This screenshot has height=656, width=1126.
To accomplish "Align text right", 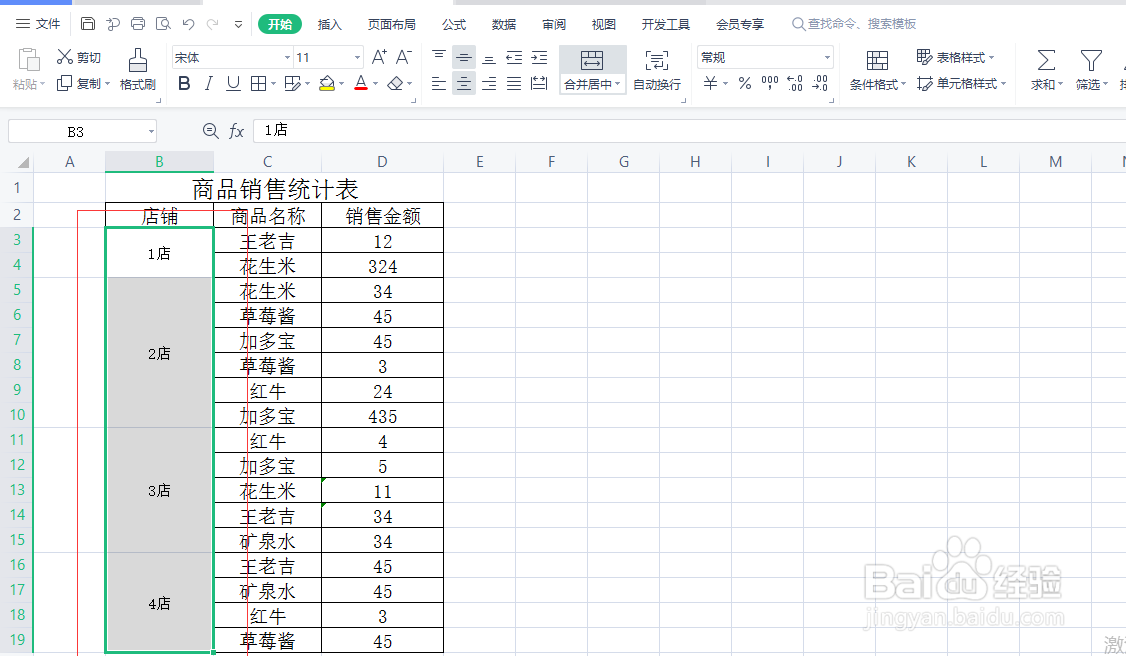I will (x=489, y=84).
